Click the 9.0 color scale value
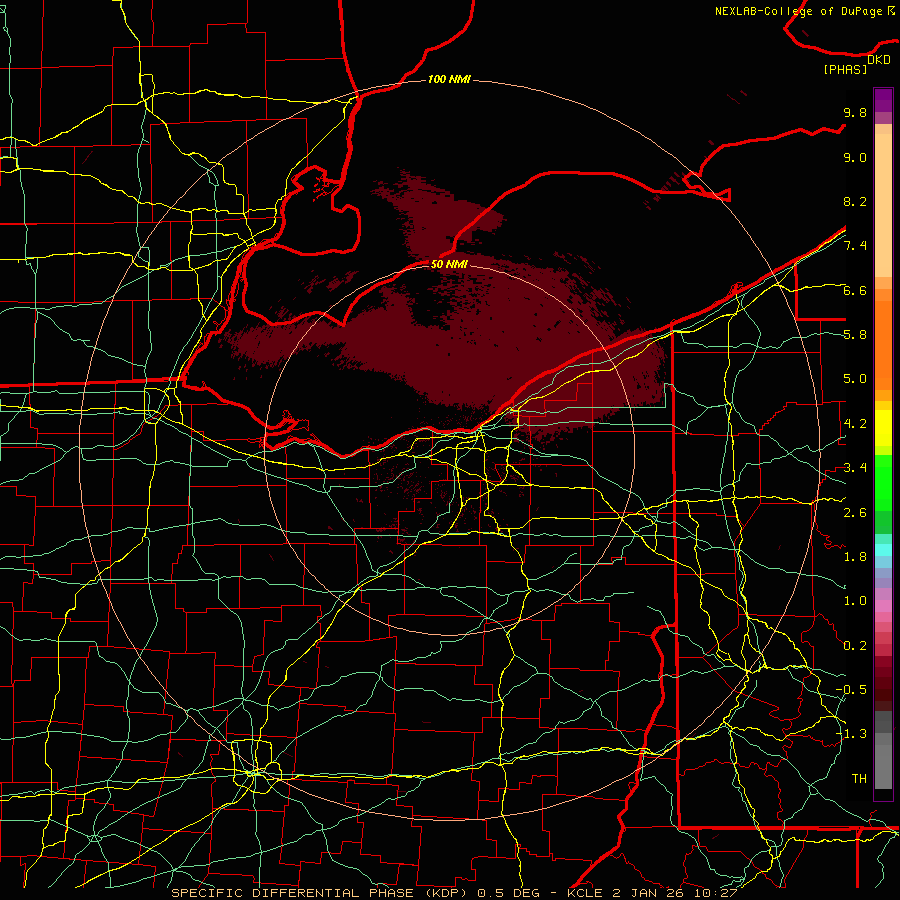The width and height of the screenshot is (900, 900). tap(855, 157)
